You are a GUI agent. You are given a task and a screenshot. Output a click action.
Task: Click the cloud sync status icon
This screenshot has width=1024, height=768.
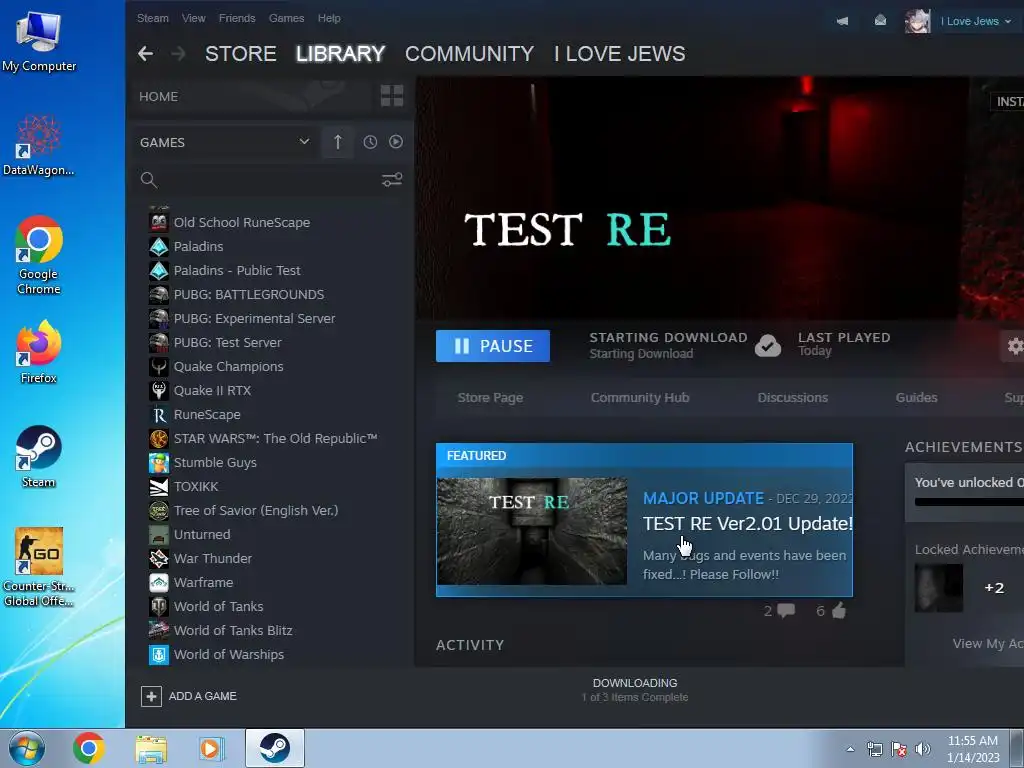768,345
